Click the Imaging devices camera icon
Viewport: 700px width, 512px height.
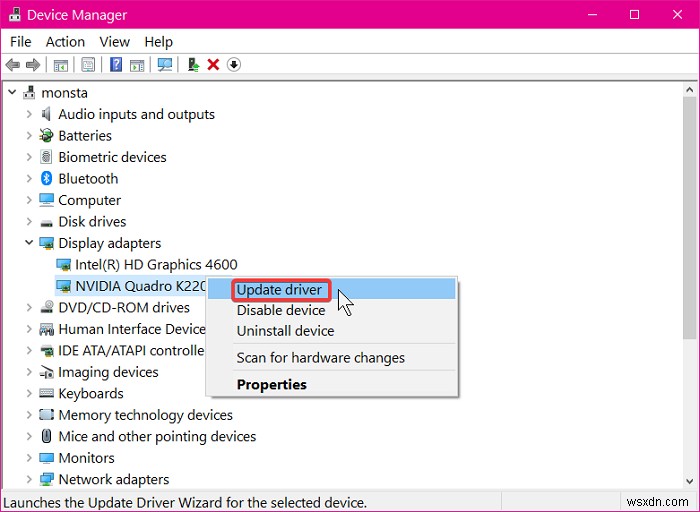tap(46, 372)
